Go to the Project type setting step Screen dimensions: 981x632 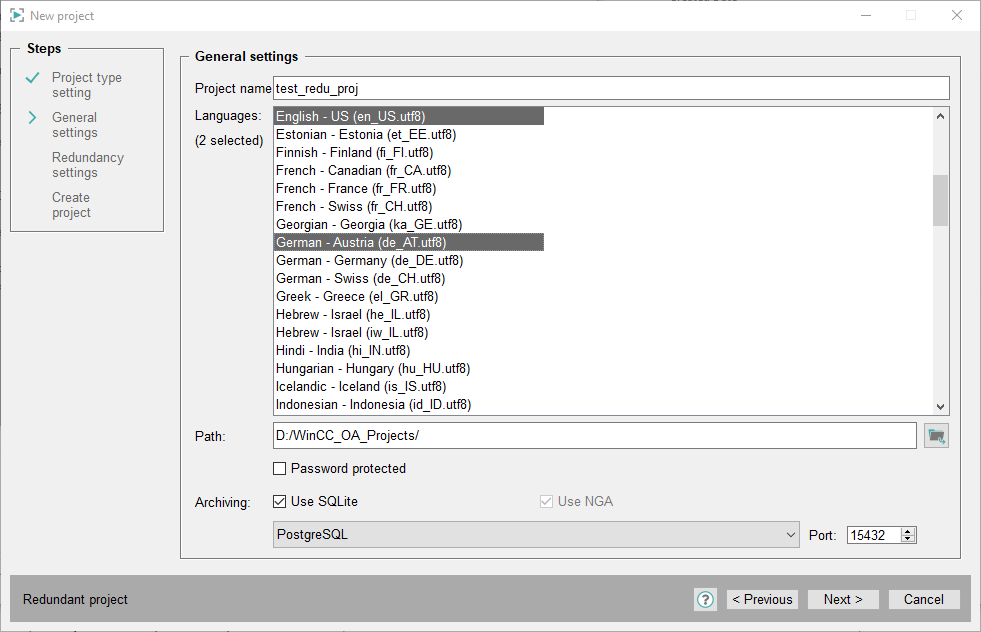[86, 85]
